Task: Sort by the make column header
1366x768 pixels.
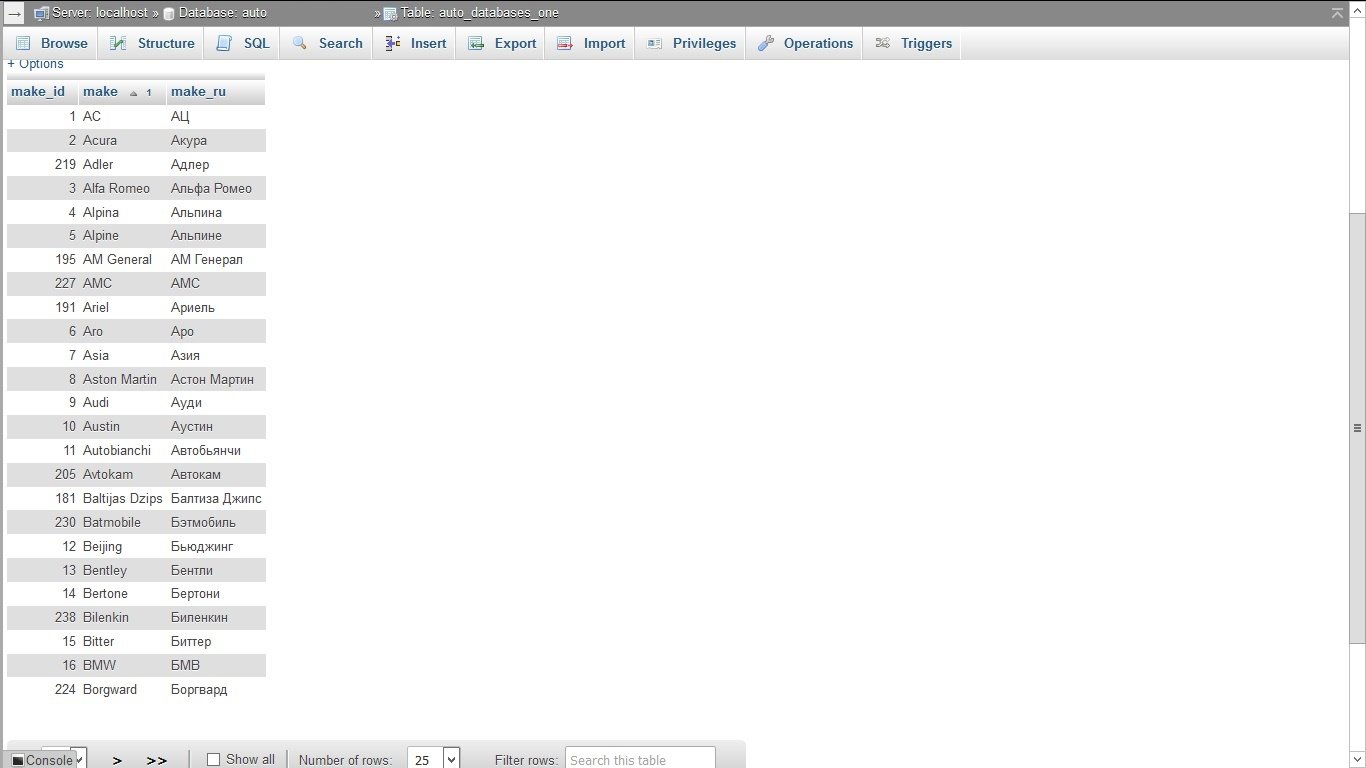Action: coord(100,92)
